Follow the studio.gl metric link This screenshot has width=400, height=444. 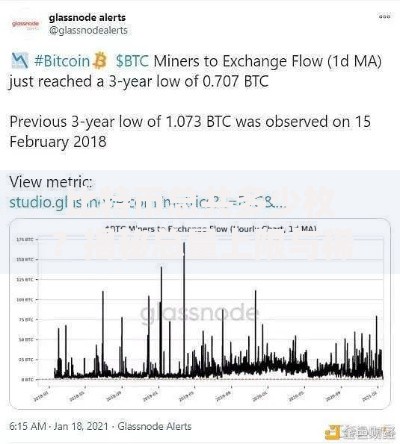pos(147,202)
